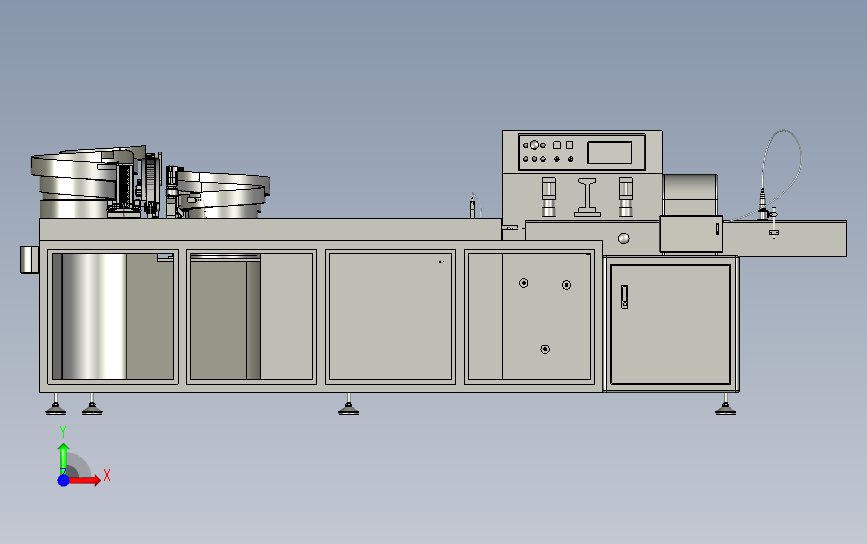867x544 pixels.
Task: Select the small box with handle under the cover
Action: (691, 234)
